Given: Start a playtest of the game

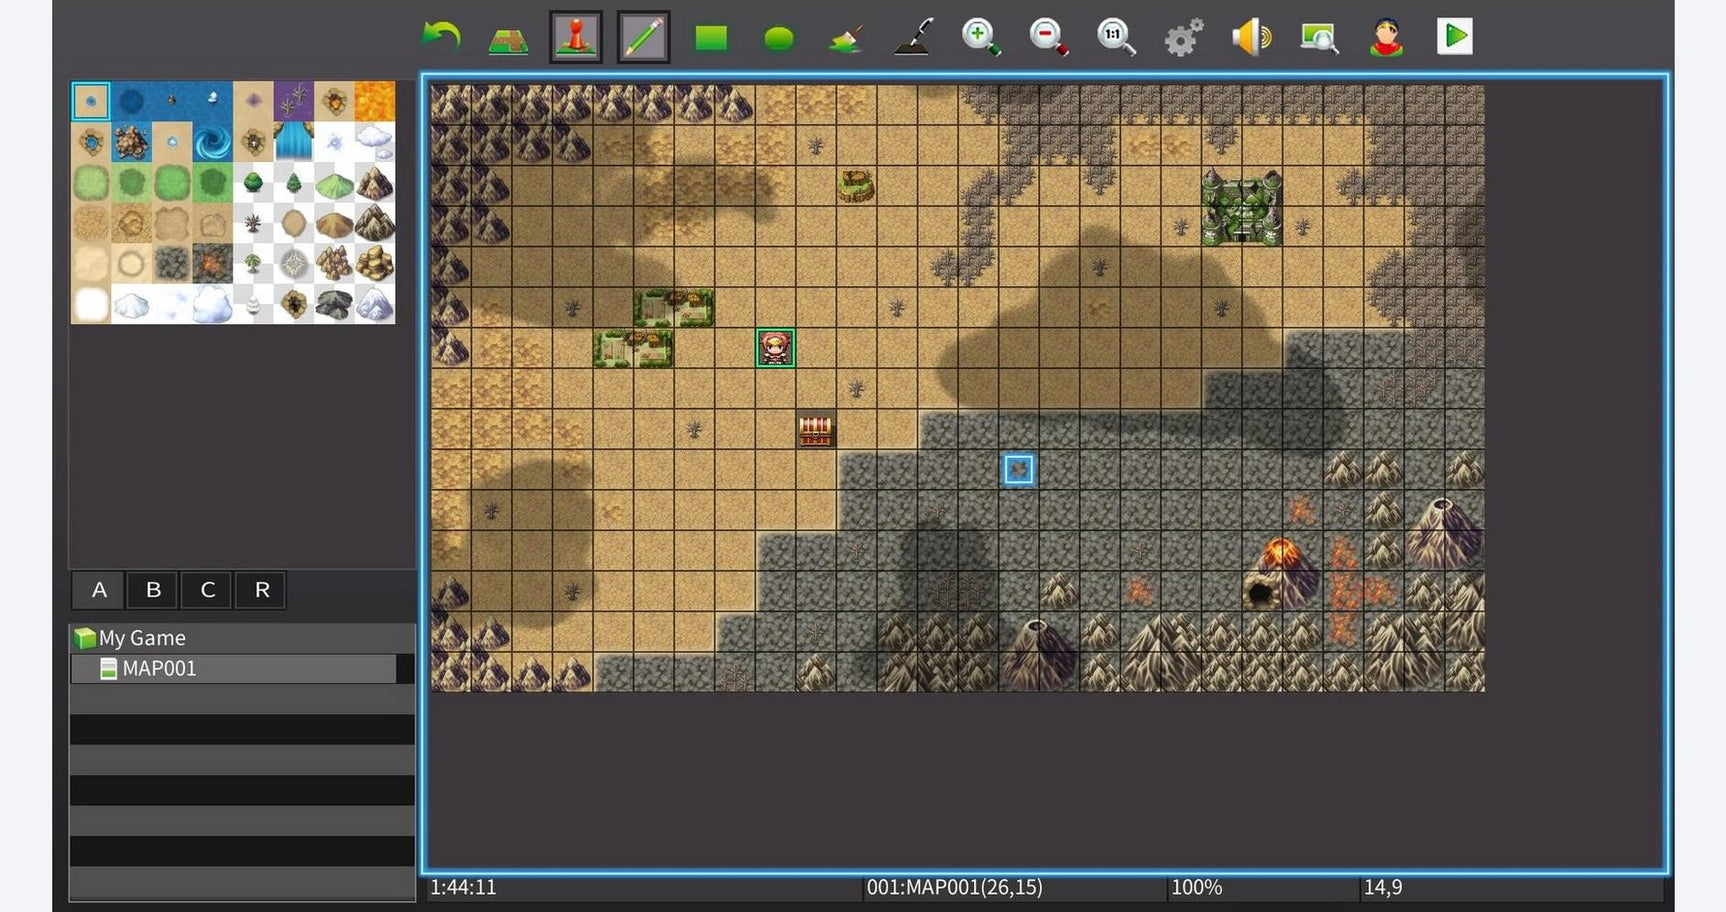Looking at the screenshot, I should [x=1455, y=36].
